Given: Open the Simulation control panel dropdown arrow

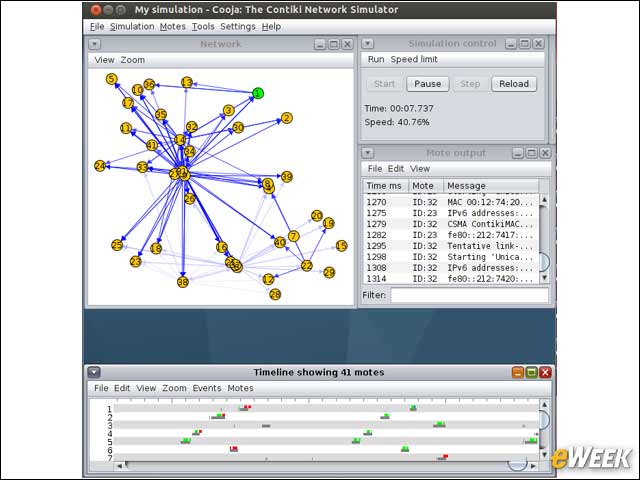Looking at the screenshot, I should [x=367, y=44].
